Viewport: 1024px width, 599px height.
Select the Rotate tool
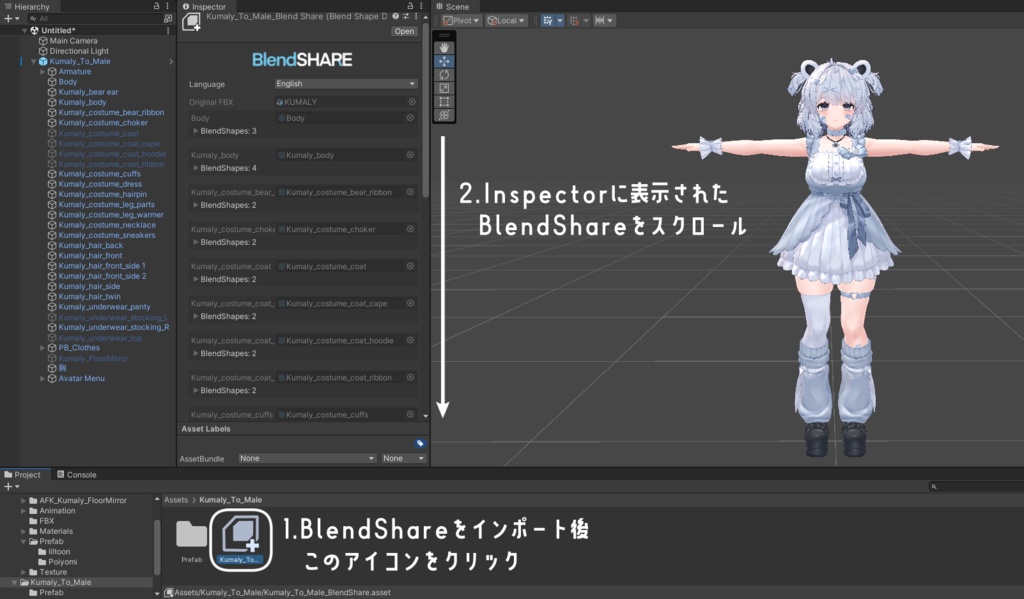point(444,75)
